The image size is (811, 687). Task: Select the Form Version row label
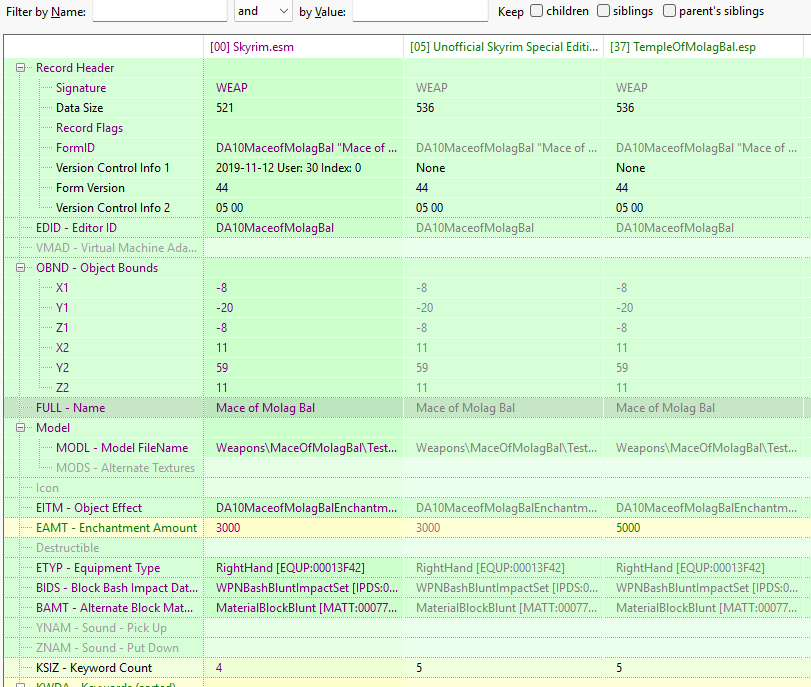(90, 188)
